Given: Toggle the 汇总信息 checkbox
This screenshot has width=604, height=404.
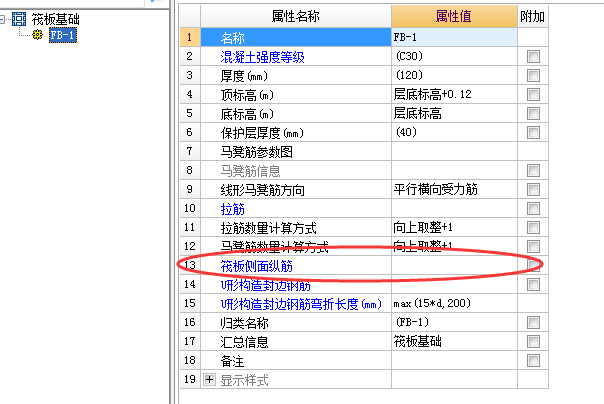Looking at the screenshot, I should [533, 342].
